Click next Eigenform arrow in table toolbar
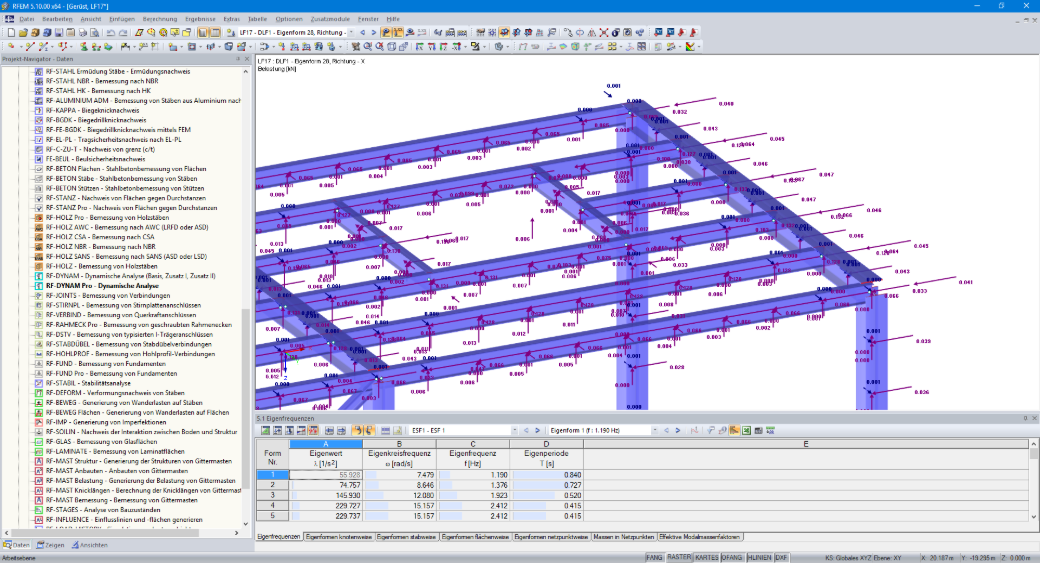The image size is (1040, 563). click(677, 430)
